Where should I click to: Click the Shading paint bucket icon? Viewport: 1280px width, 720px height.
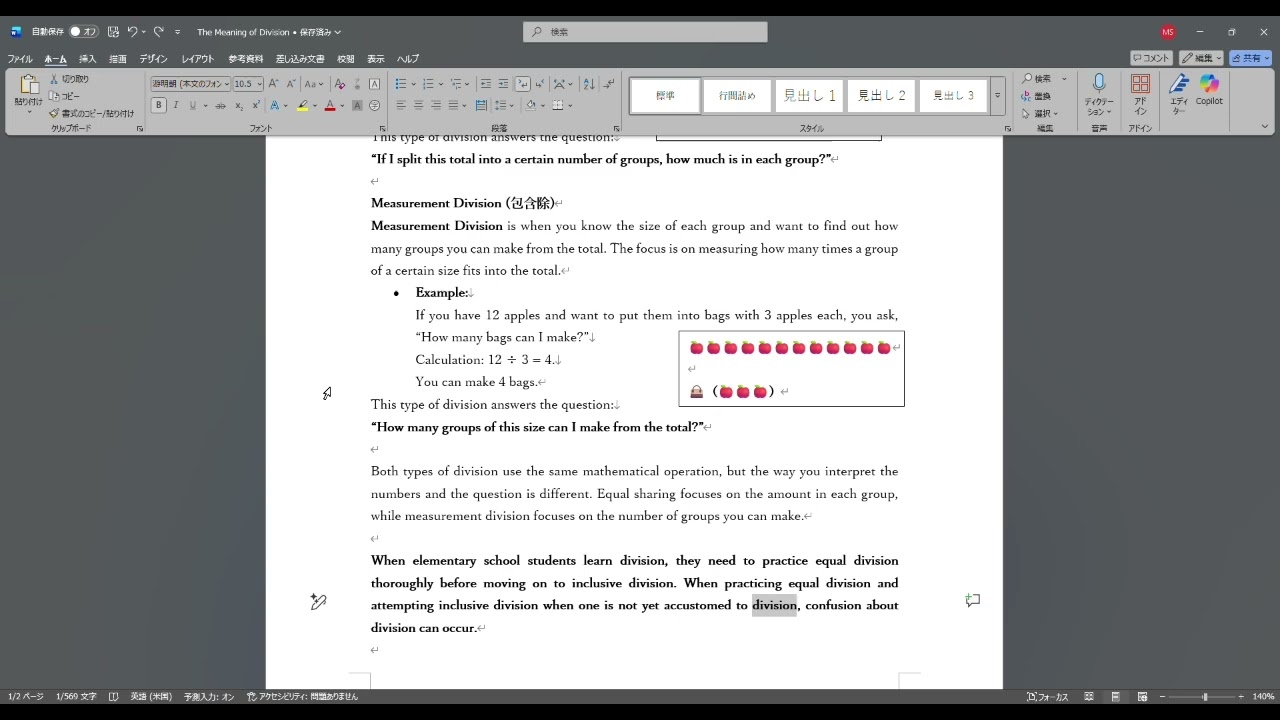[531, 105]
